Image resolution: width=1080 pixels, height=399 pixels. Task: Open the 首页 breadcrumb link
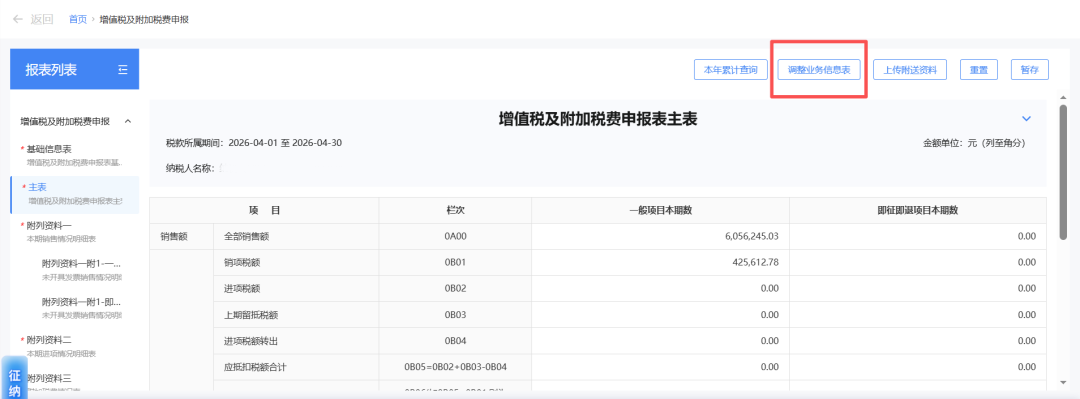pyautogui.click(x=78, y=19)
